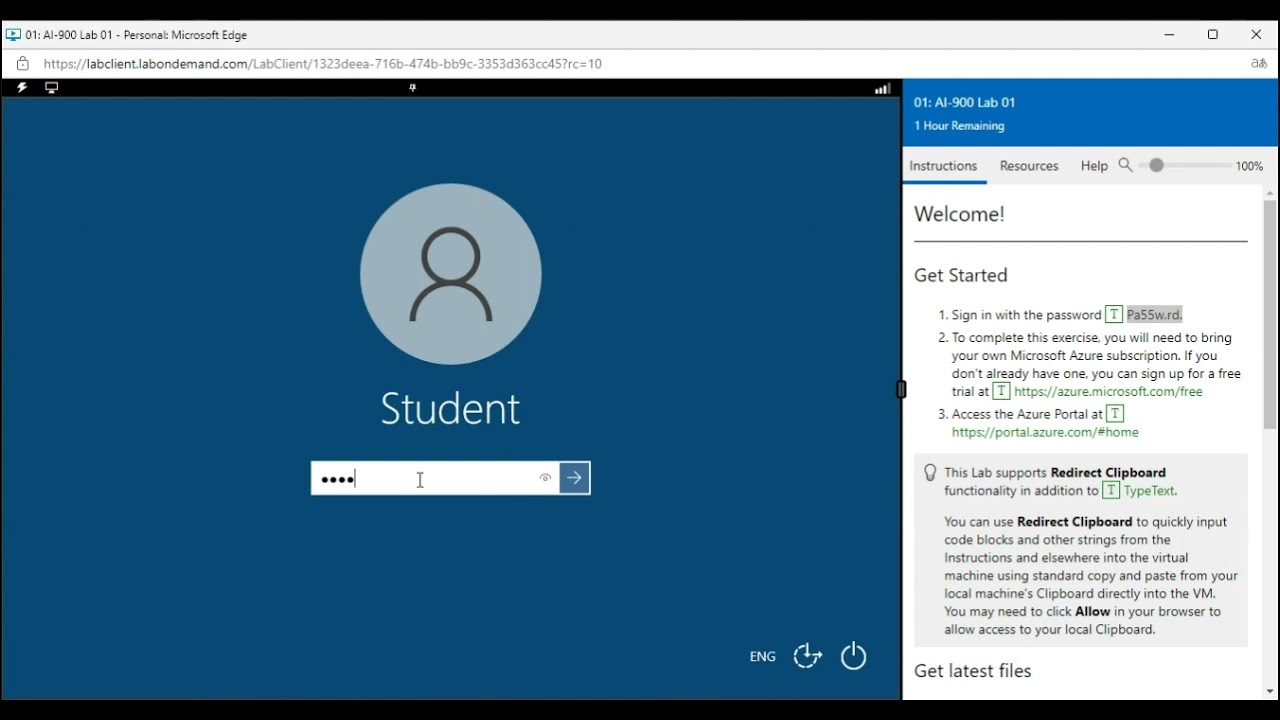The width and height of the screenshot is (1280, 720).
Task: Open the Help tab
Action: pos(1094,166)
